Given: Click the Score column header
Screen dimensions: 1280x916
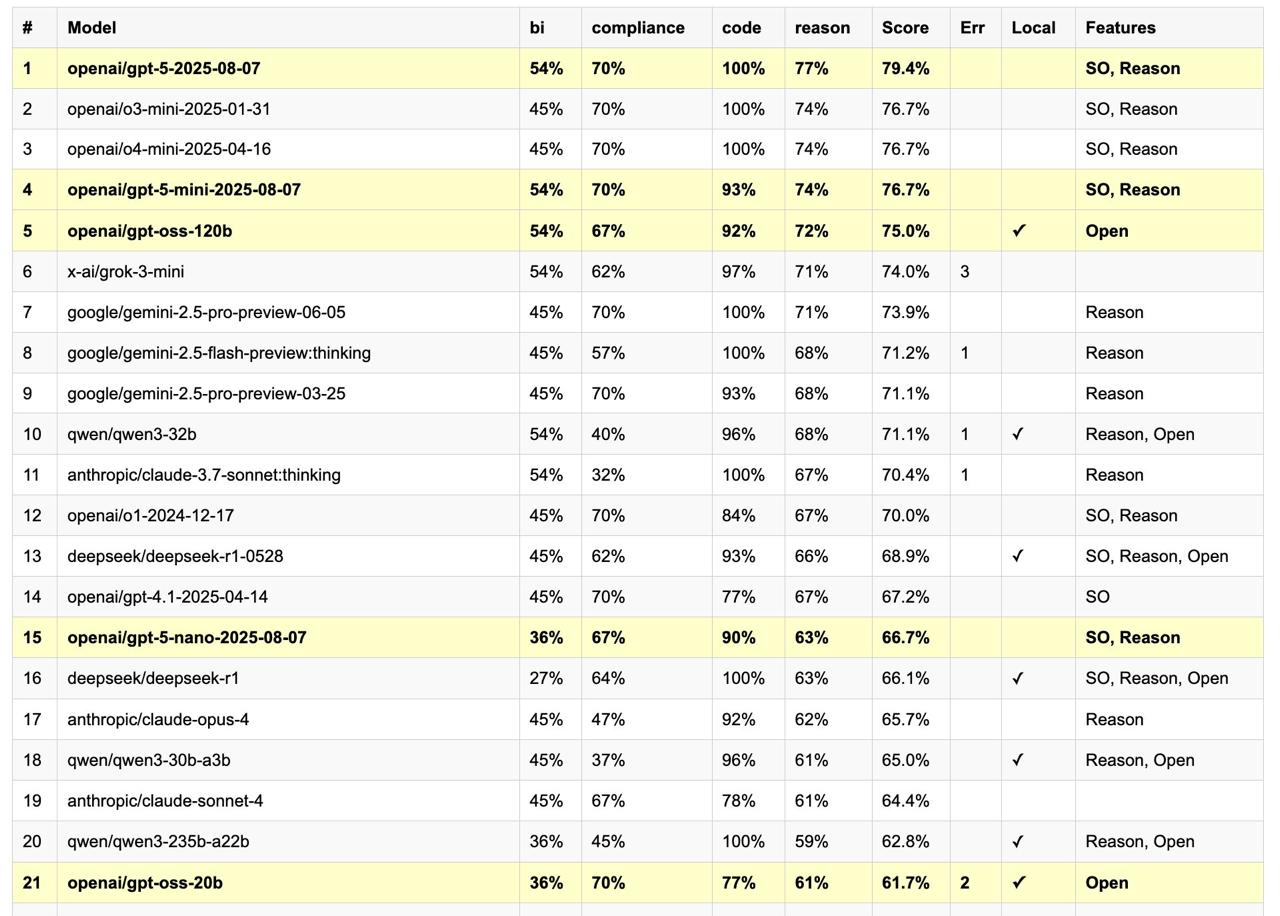Looking at the screenshot, I should coord(905,28).
